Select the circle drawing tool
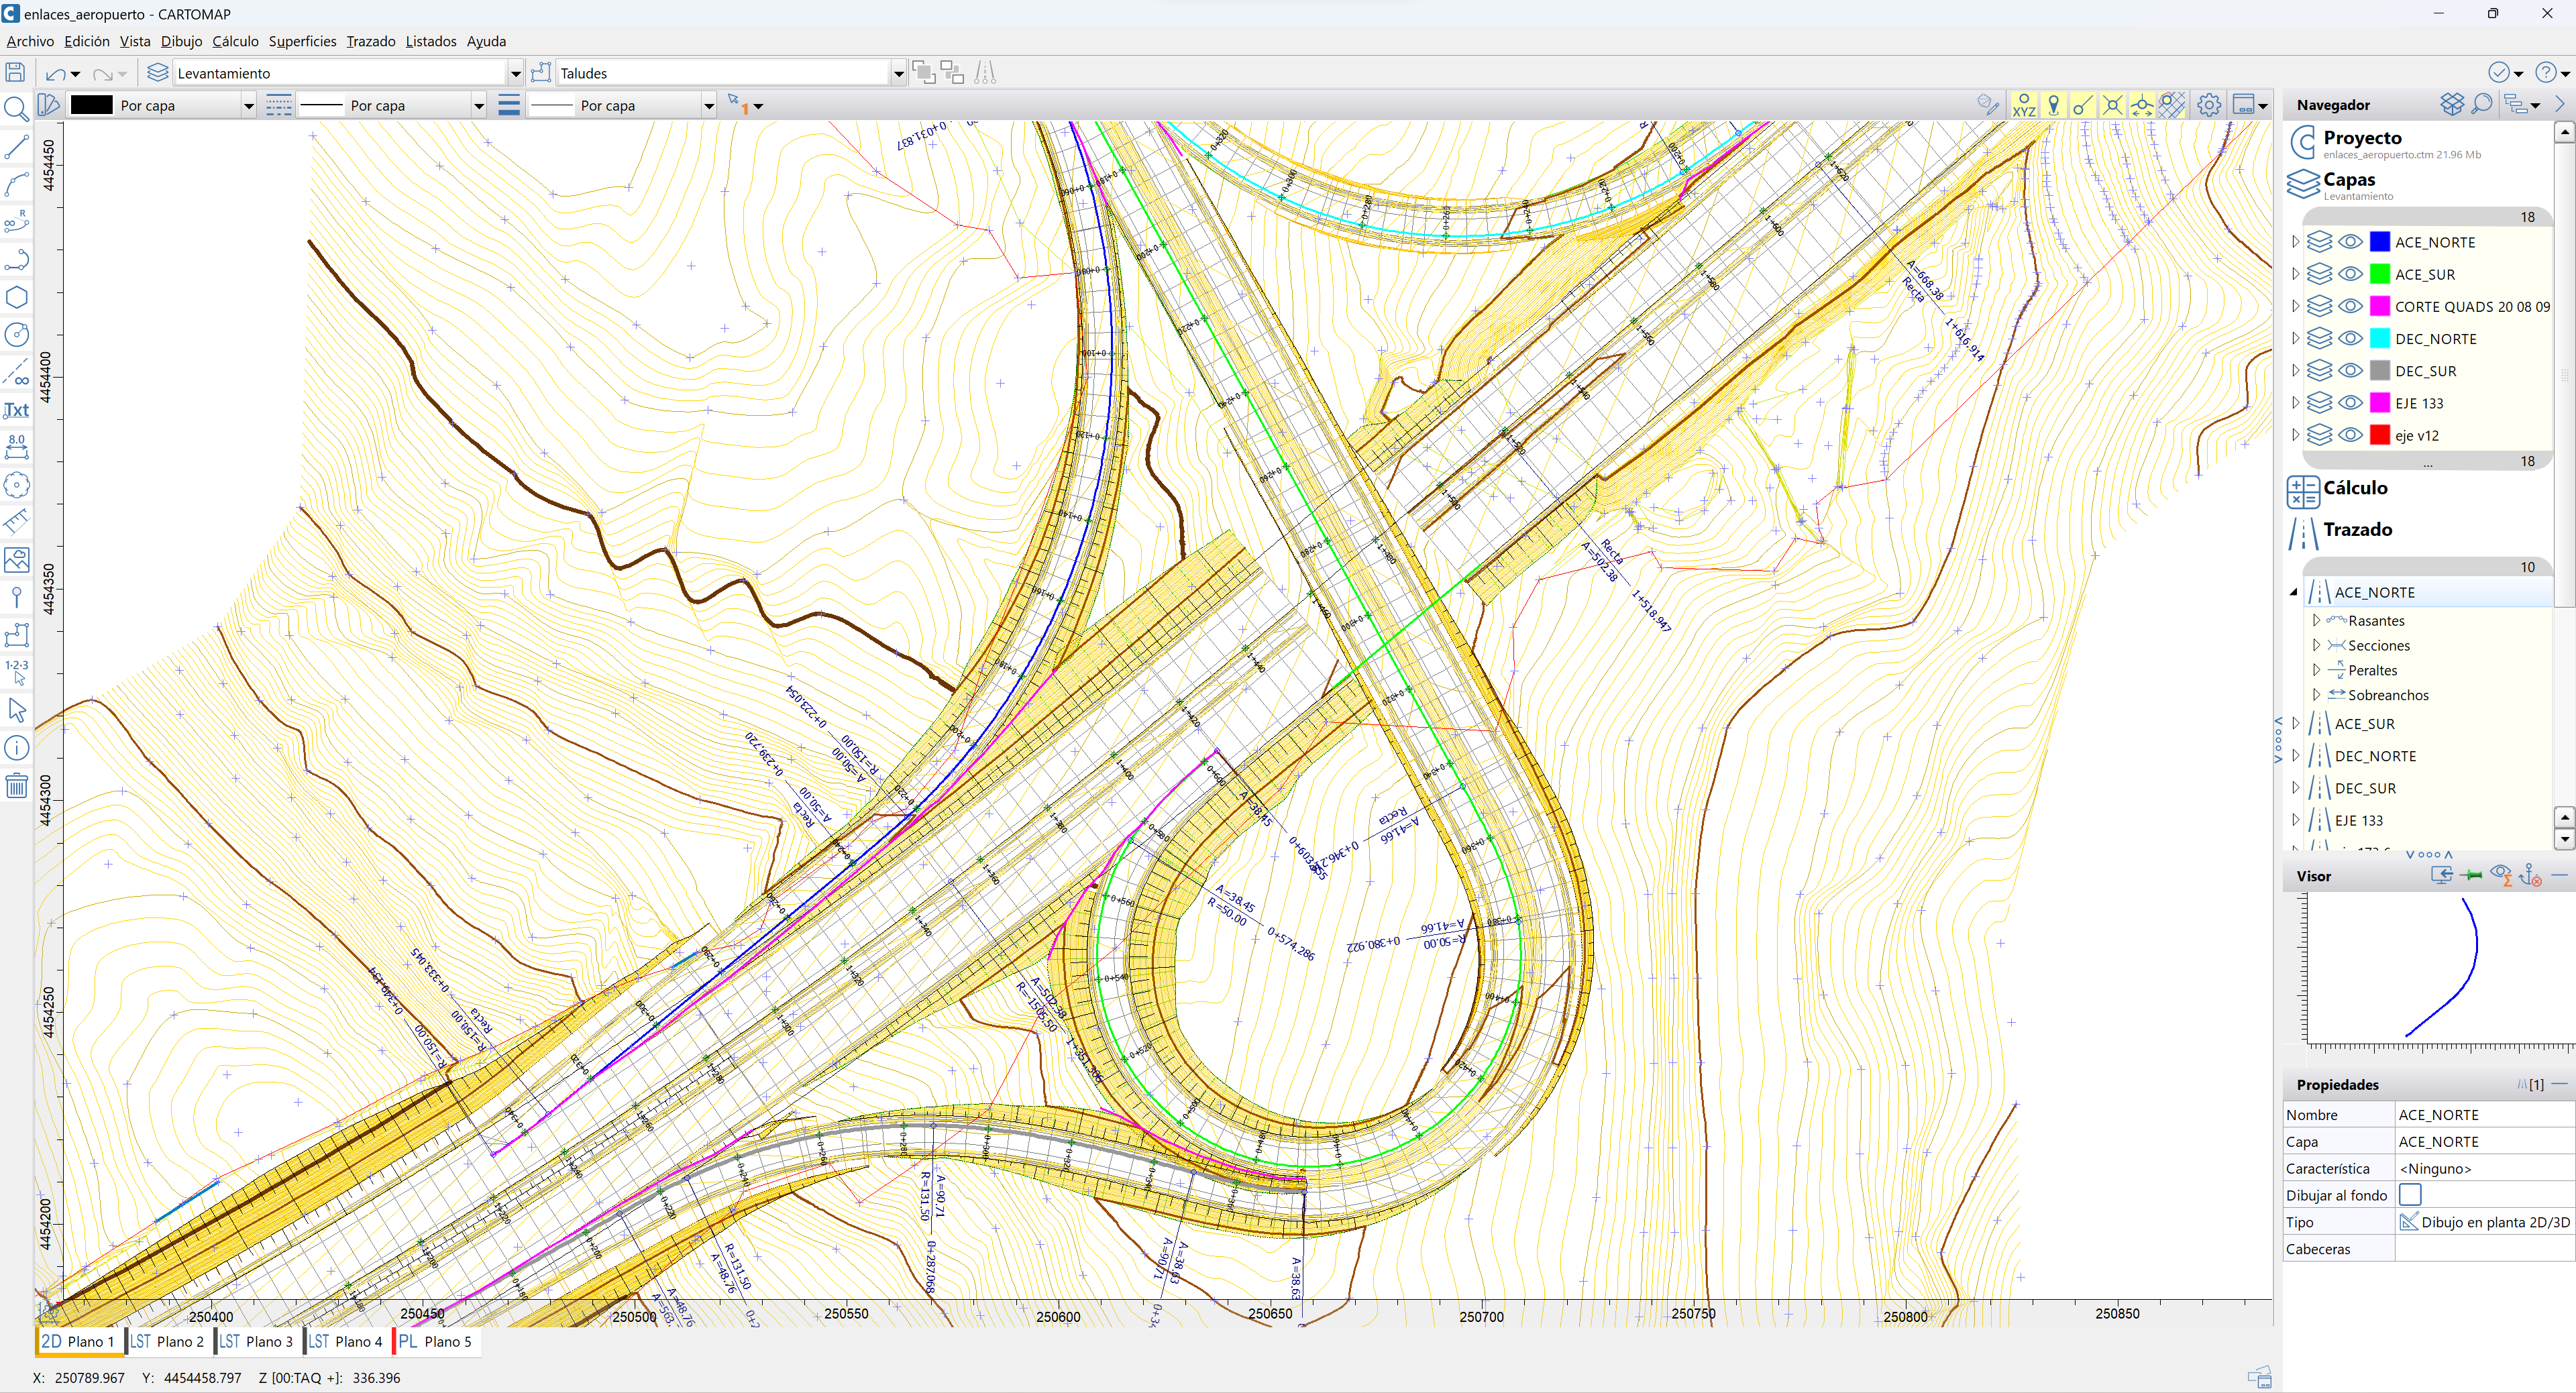Image resolution: width=2576 pixels, height=1393 pixels. [16, 335]
